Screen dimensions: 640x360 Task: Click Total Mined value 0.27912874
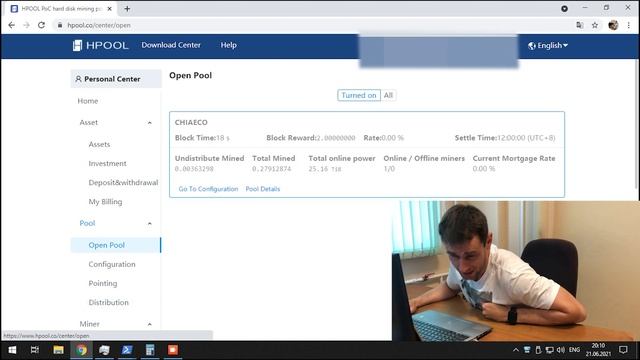pyautogui.click(x=271, y=169)
